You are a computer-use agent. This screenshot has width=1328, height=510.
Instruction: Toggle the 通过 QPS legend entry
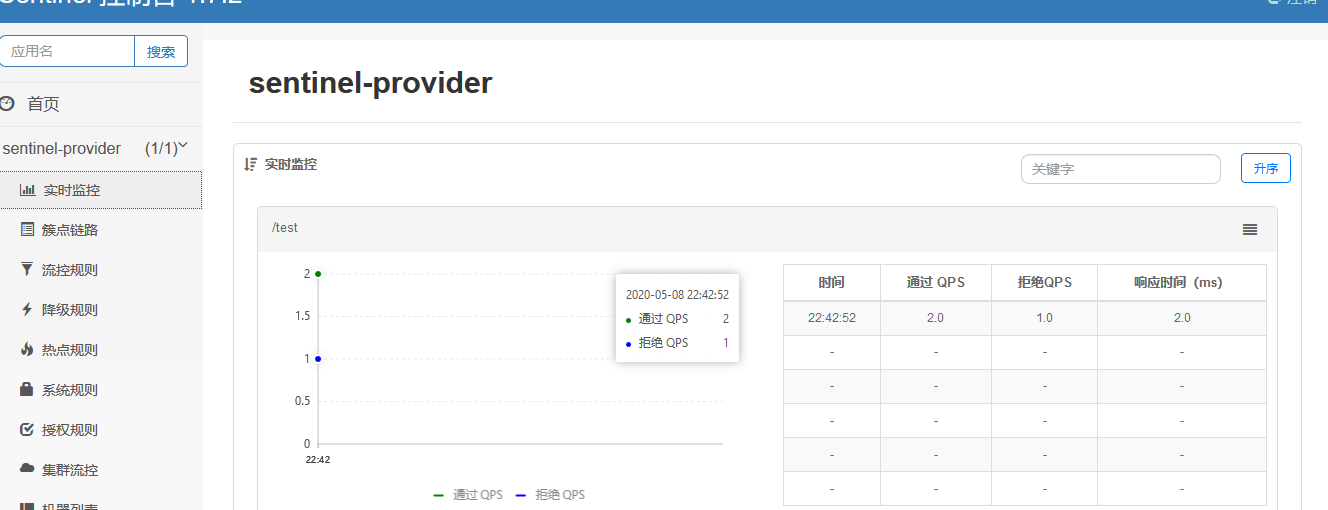pyautogui.click(x=468, y=495)
